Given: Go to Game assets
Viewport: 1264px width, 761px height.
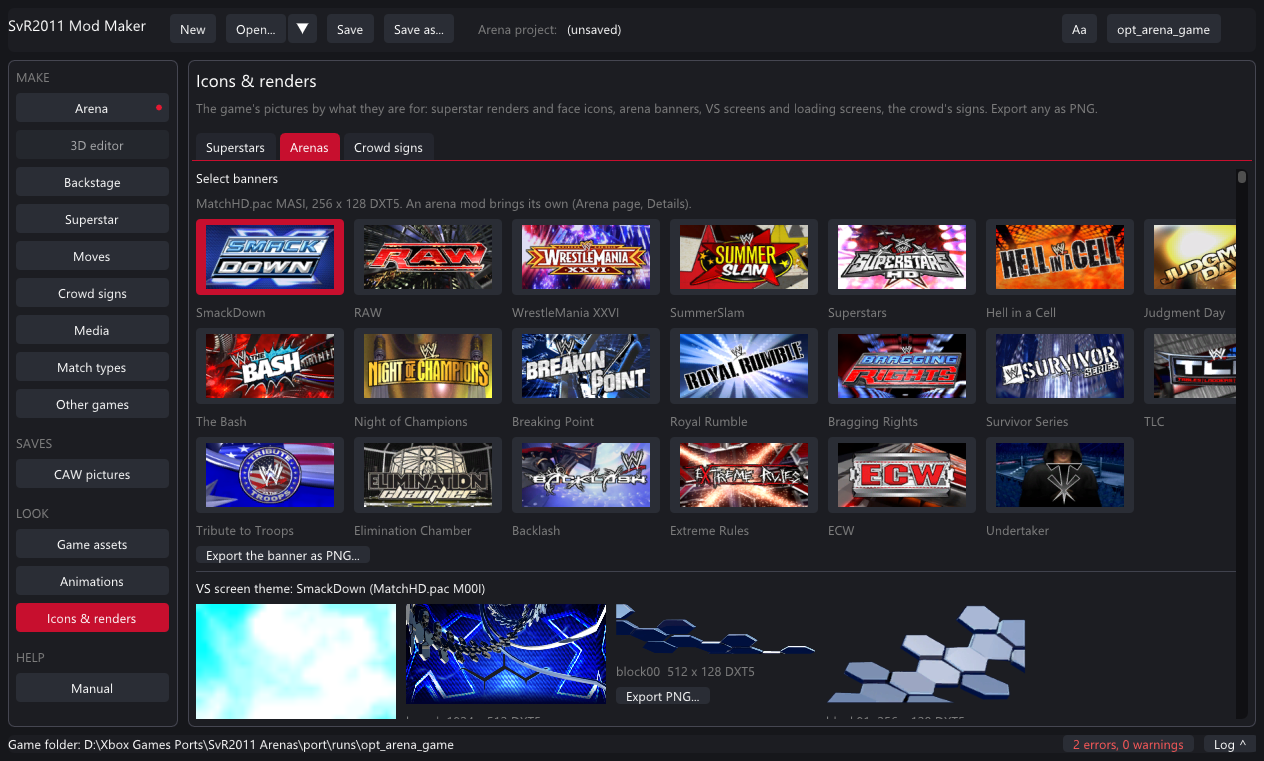Looking at the screenshot, I should pyautogui.click(x=92, y=544).
